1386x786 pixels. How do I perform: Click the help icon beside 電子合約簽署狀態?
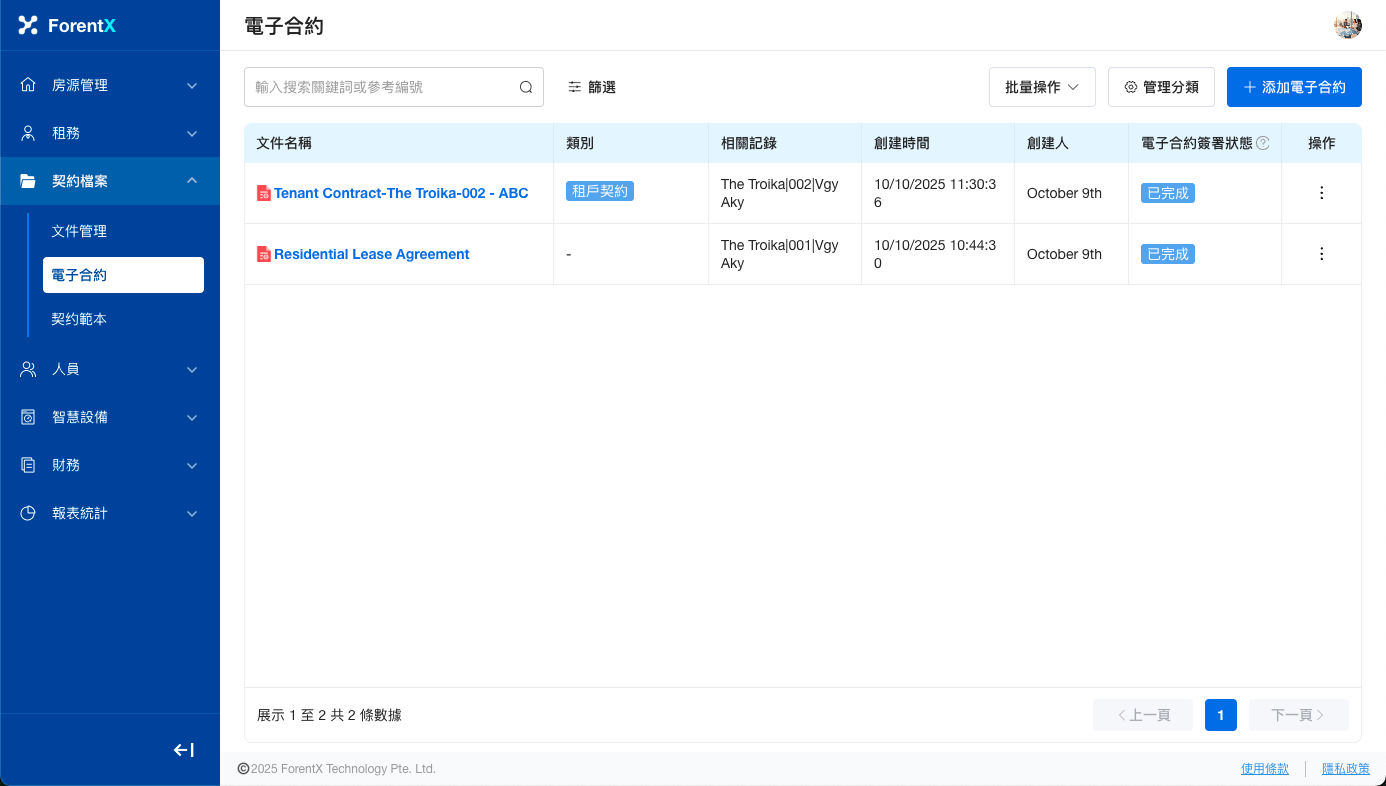[x=1263, y=143]
